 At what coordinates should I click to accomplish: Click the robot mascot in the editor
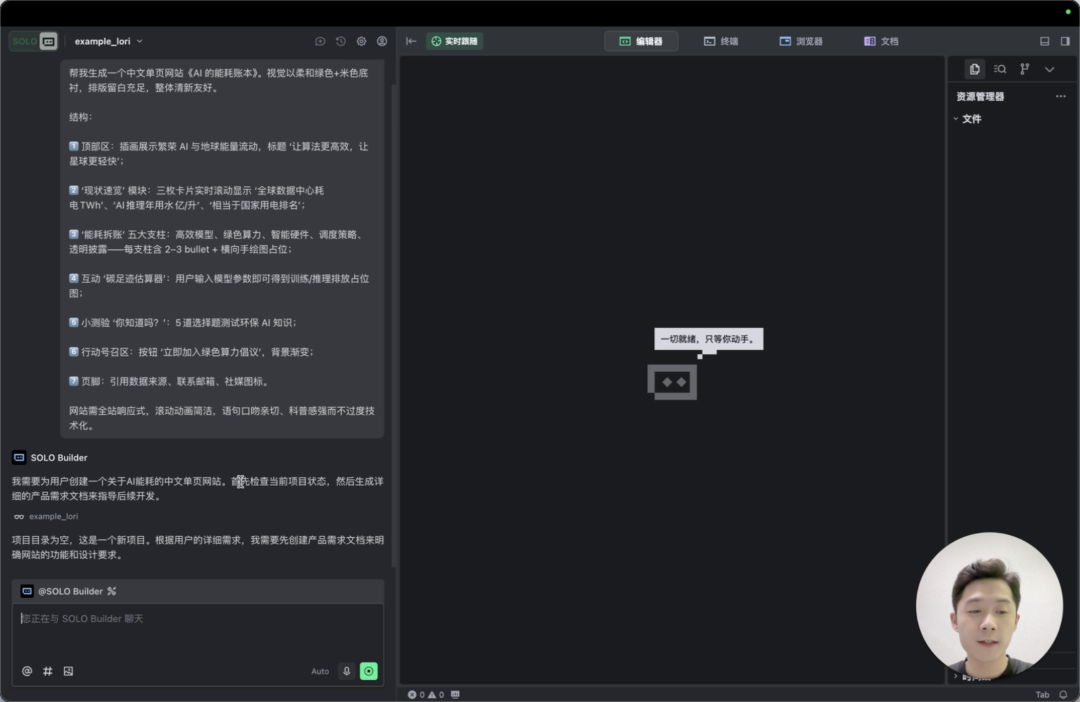click(x=672, y=382)
